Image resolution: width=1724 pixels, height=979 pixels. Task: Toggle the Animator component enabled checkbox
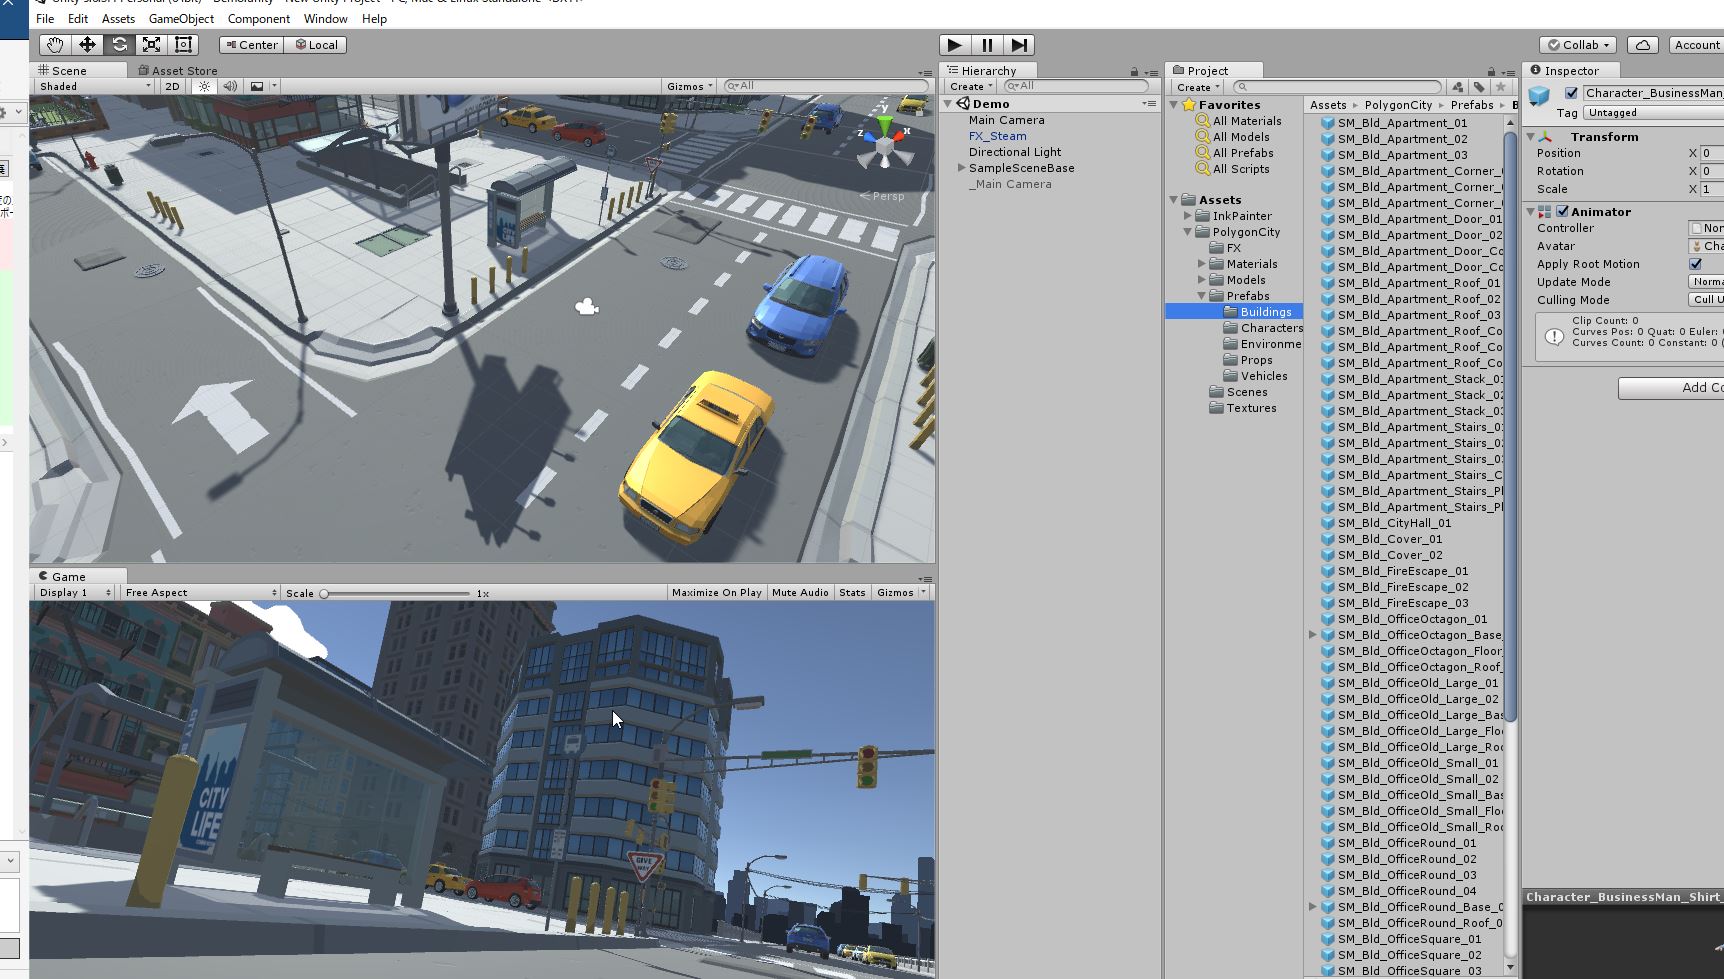tap(1562, 212)
